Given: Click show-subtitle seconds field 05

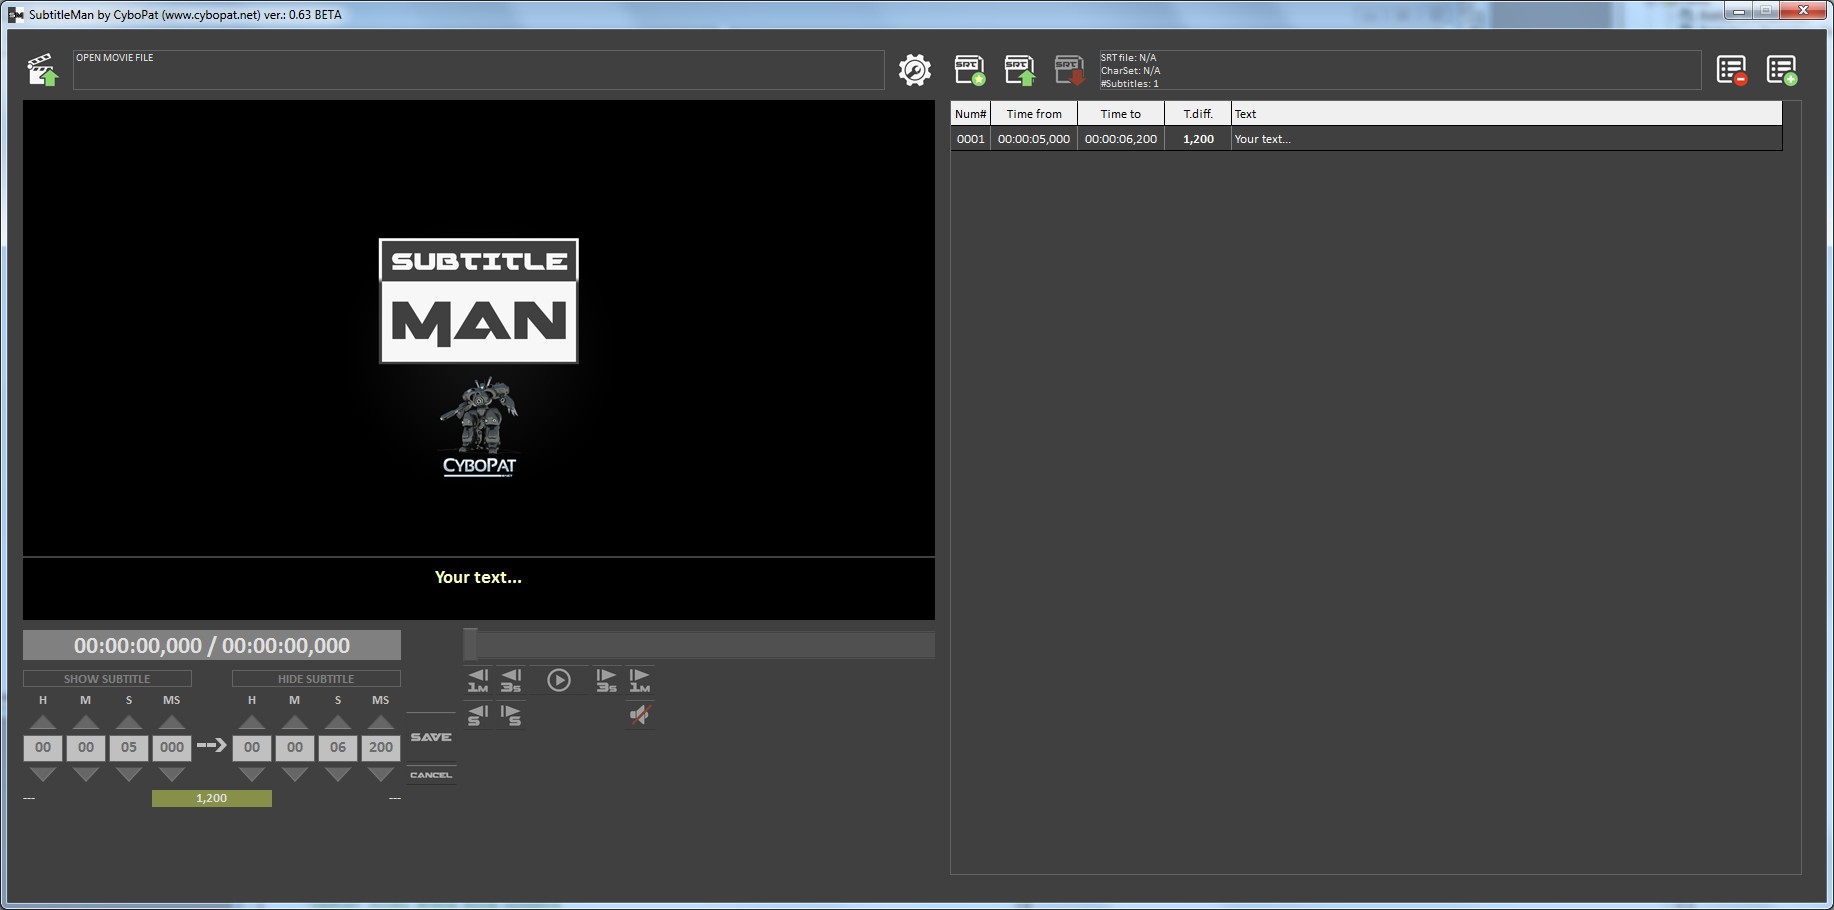Looking at the screenshot, I should click(x=129, y=748).
